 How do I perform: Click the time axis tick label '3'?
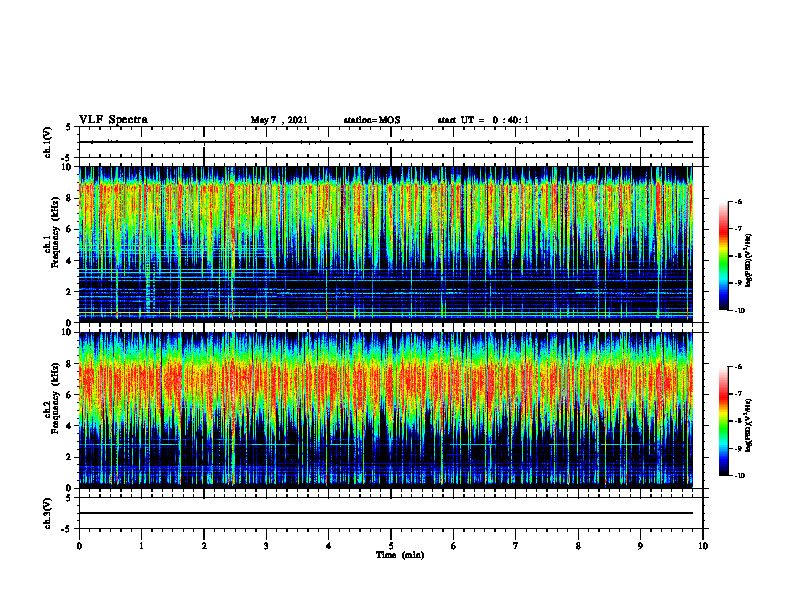(x=266, y=546)
